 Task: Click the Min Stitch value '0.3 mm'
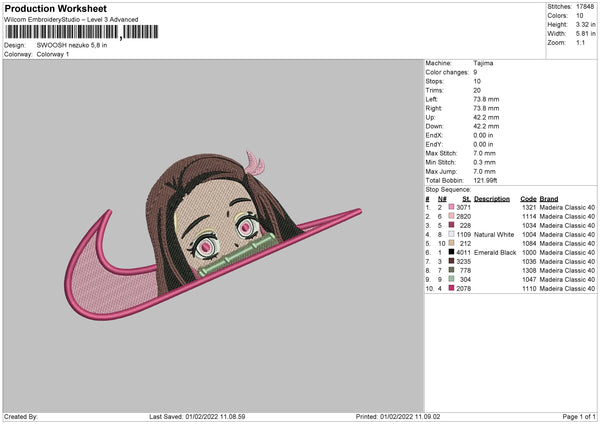(484, 162)
